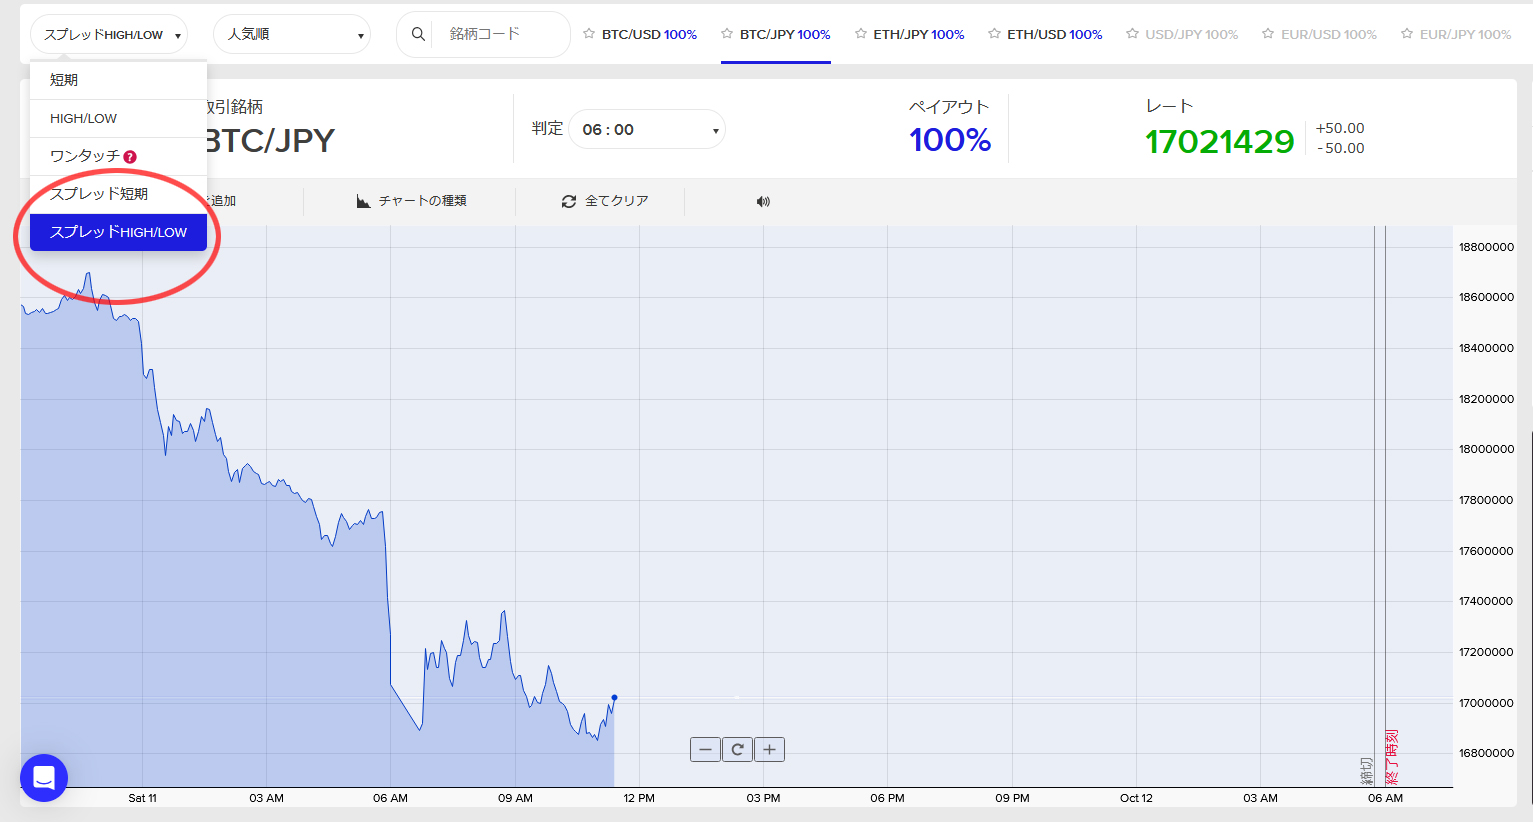Click the chat support bubble icon
Image resolution: width=1533 pixels, height=822 pixels.
click(x=44, y=777)
